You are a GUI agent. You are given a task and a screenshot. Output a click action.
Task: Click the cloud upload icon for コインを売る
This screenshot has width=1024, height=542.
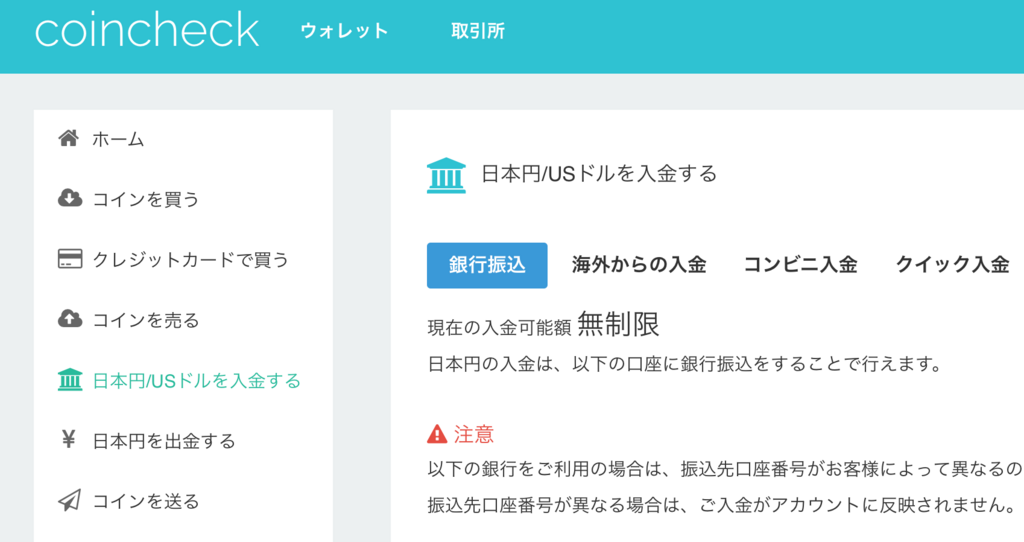(x=70, y=319)
